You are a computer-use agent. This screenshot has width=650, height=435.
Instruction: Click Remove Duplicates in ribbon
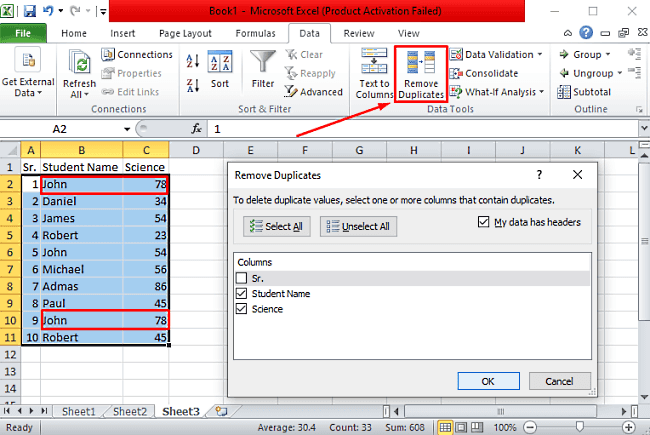point(421,74)
